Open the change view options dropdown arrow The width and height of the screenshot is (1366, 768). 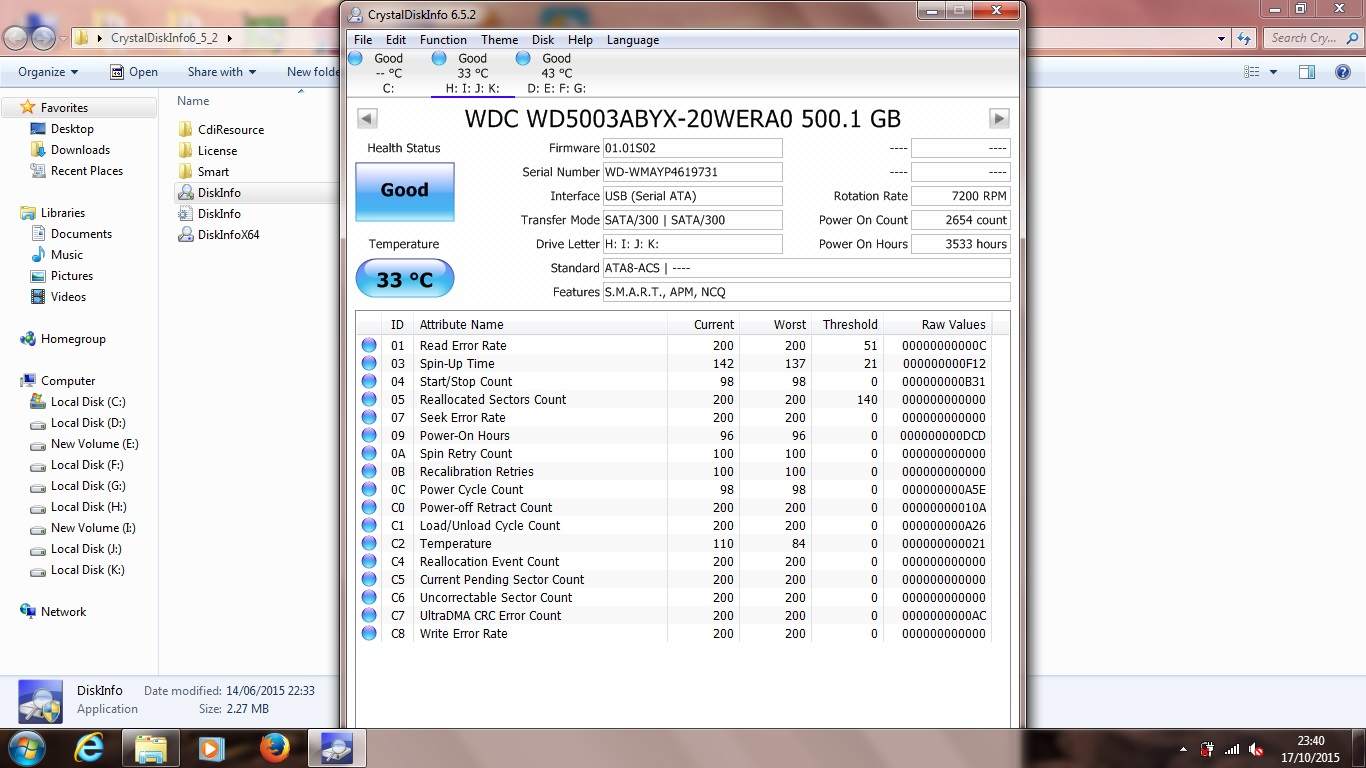(x=1273, y=72)
